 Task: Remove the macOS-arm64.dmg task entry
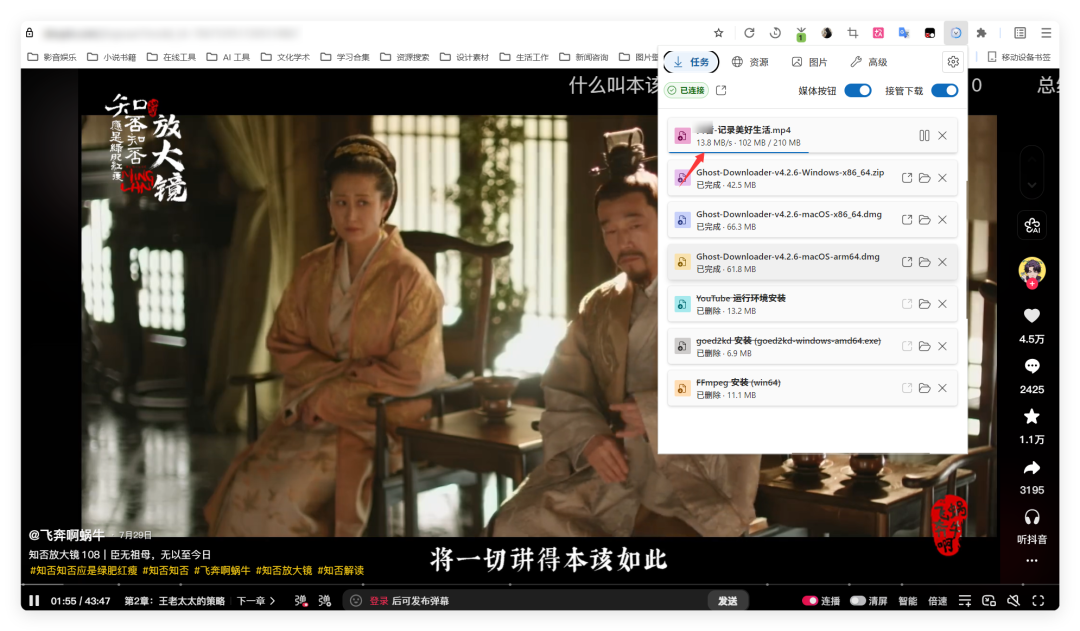click(x=942, y=262)
